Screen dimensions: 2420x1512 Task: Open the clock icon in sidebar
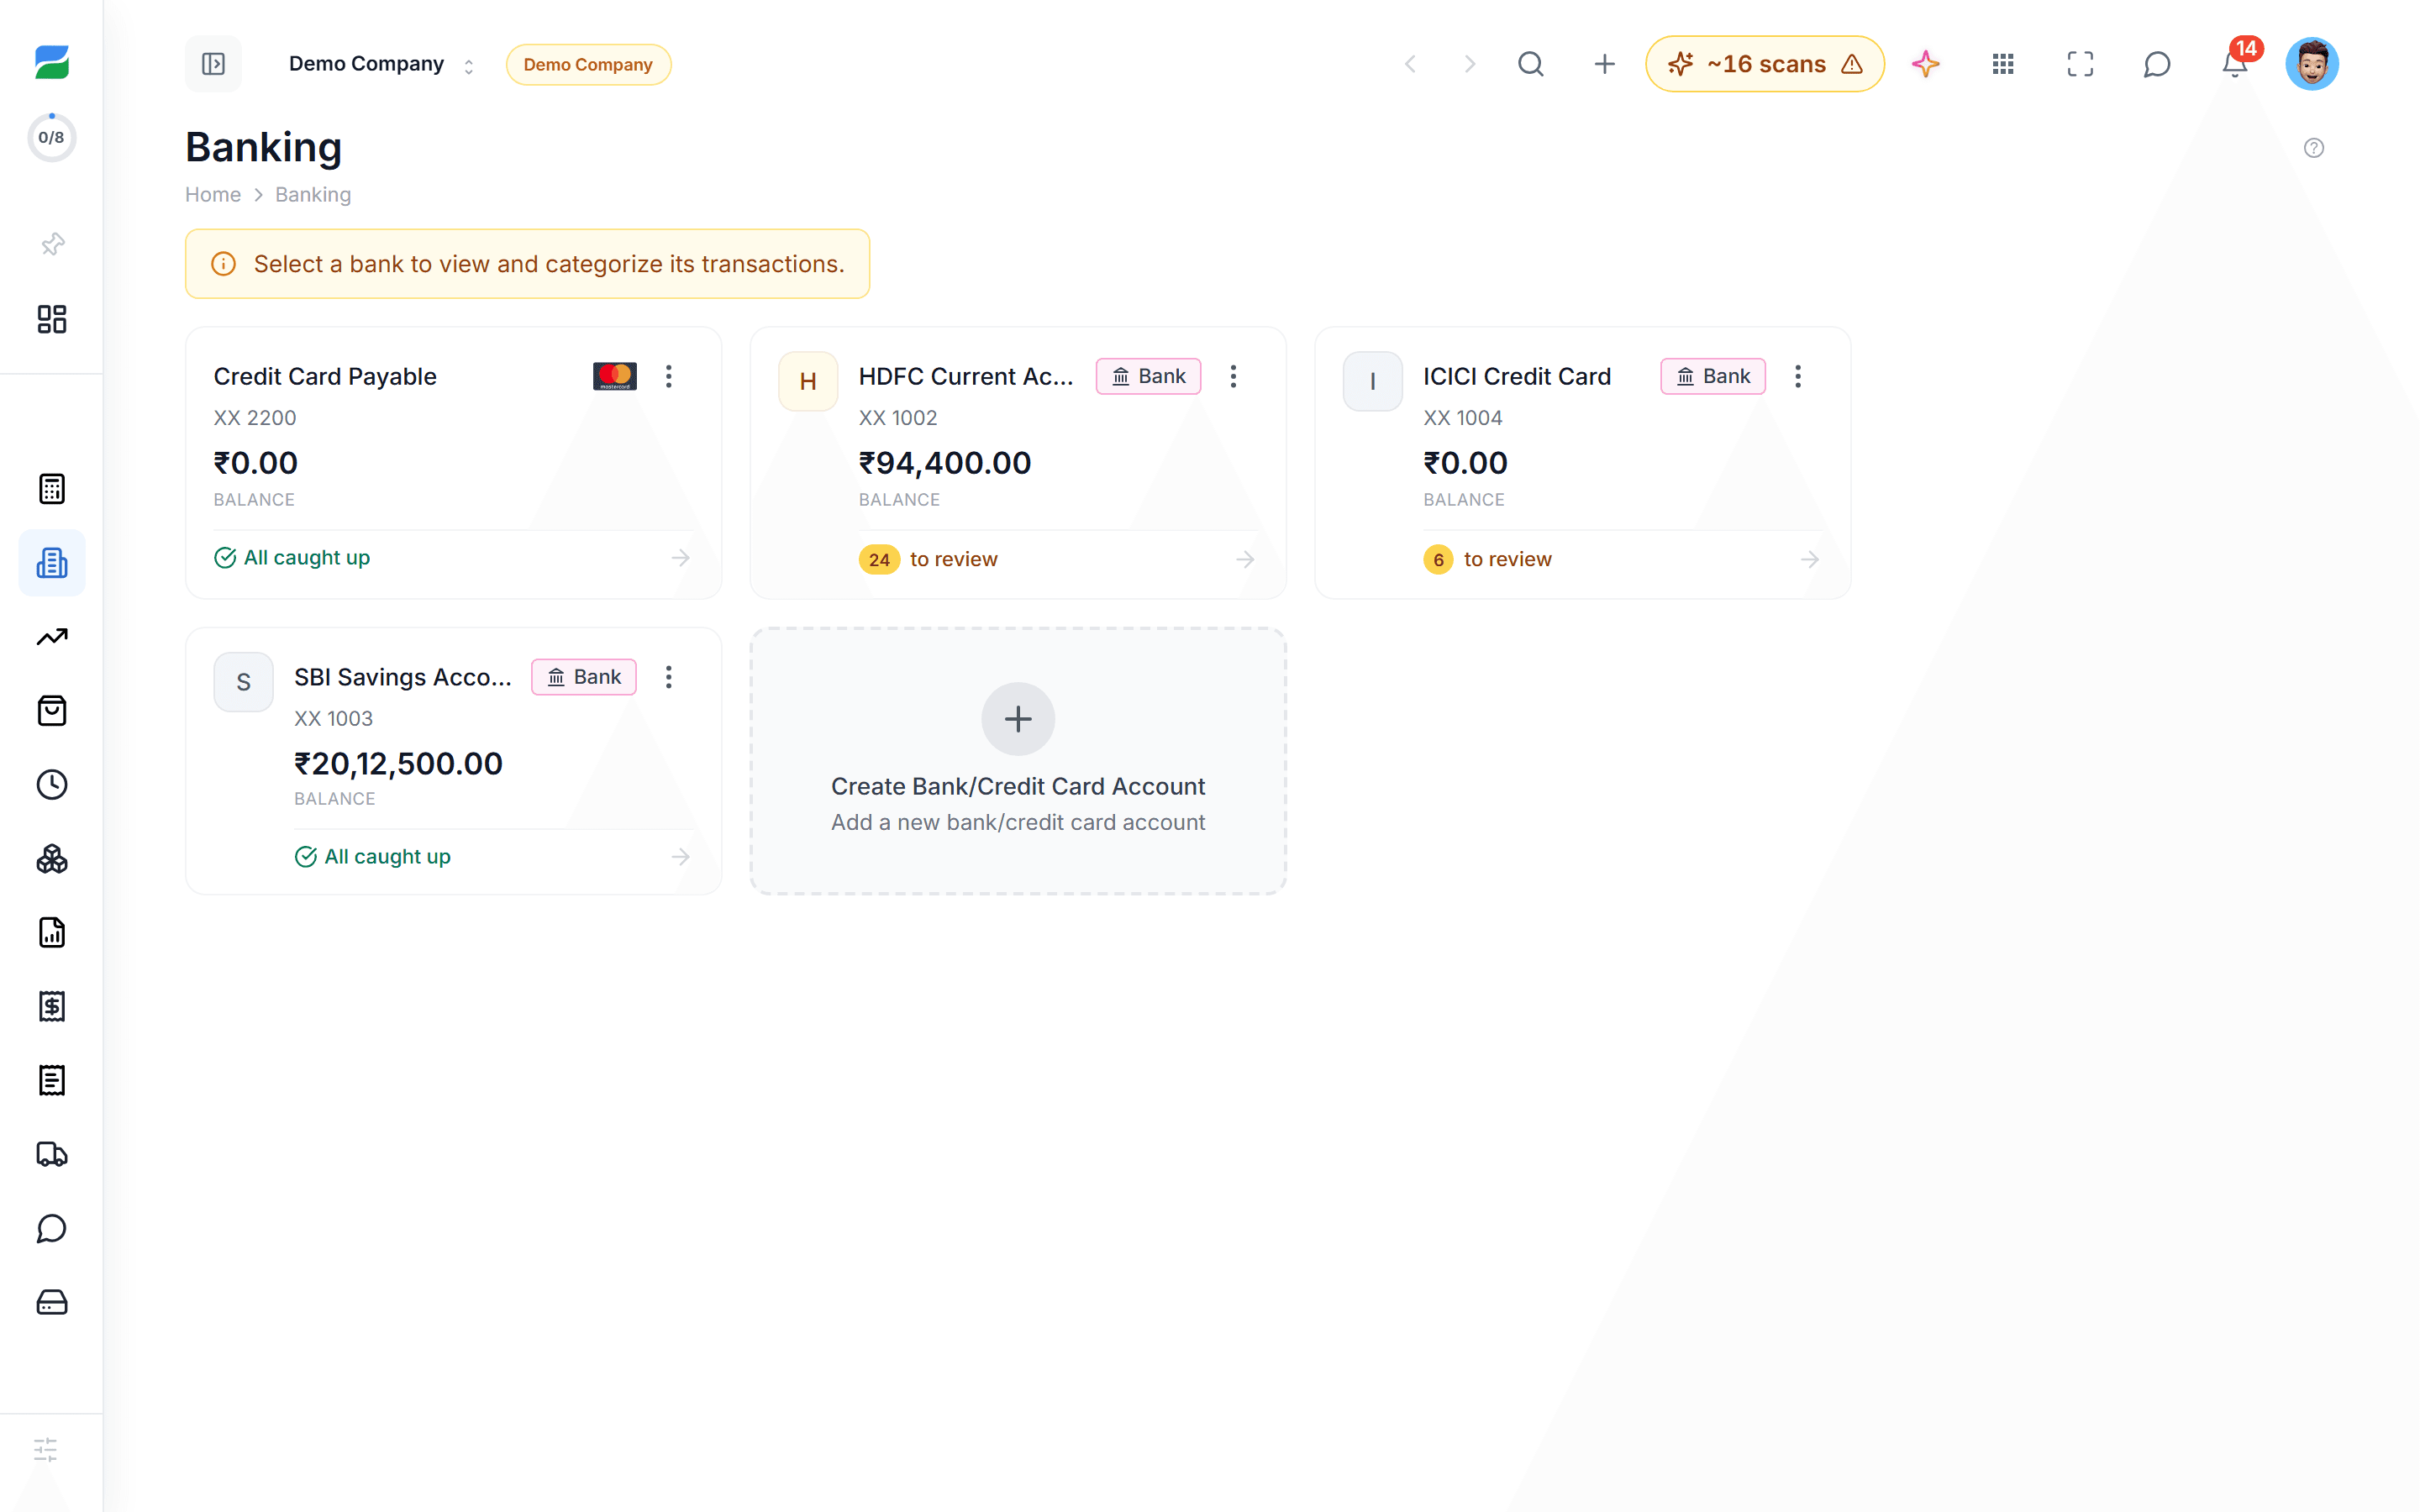52,785
